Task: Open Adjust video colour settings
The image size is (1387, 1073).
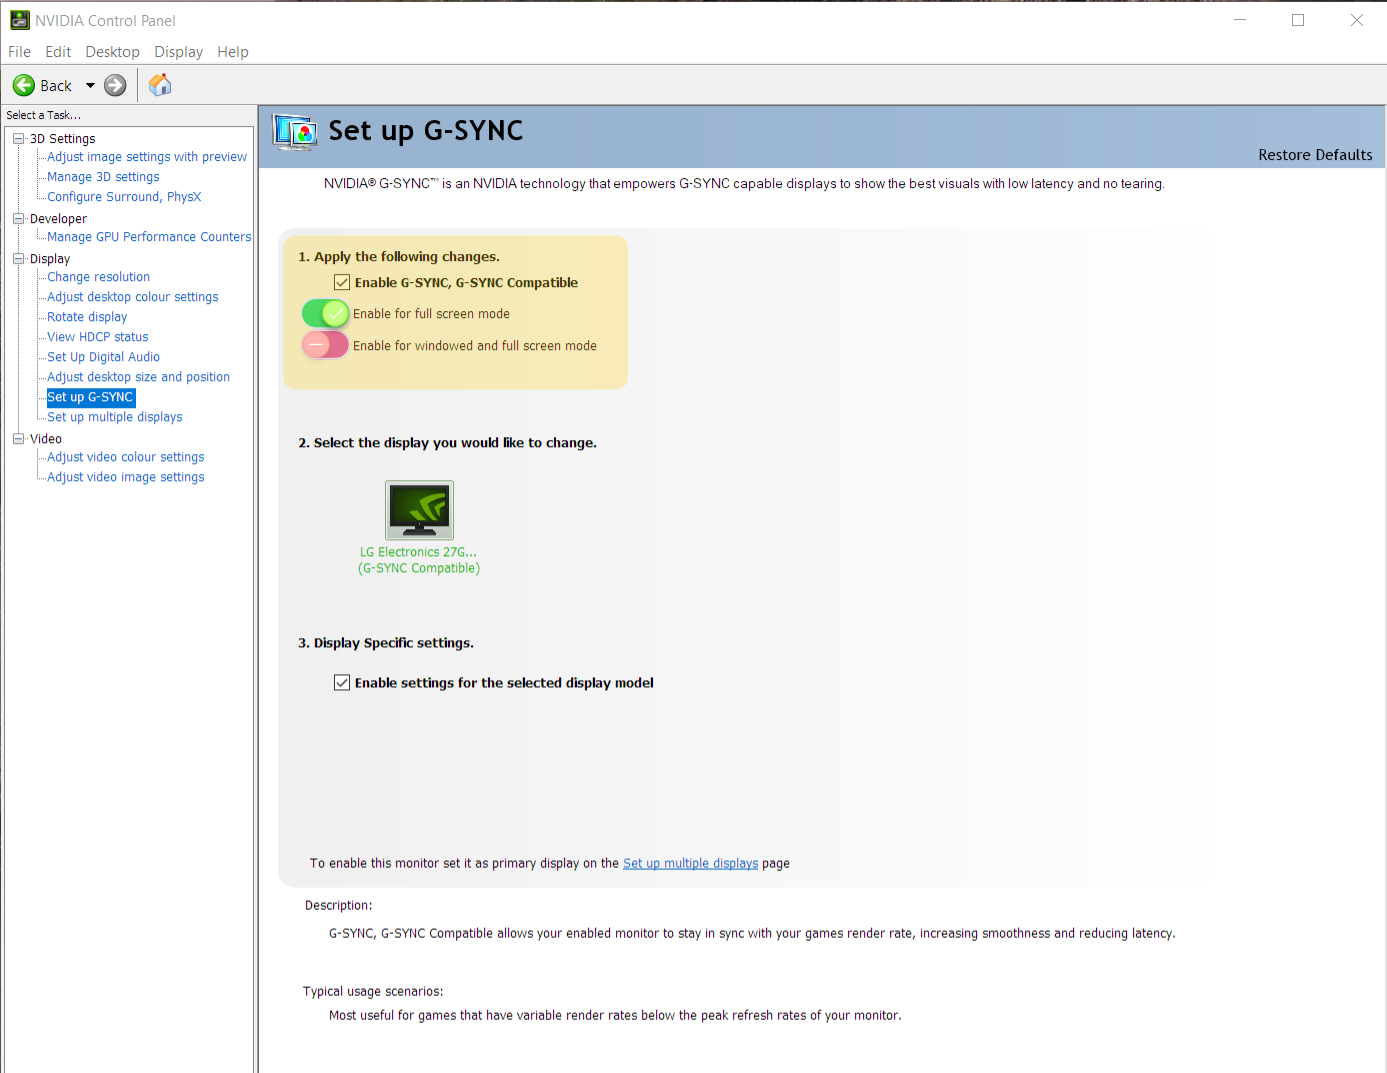Action: click(125, 457)
